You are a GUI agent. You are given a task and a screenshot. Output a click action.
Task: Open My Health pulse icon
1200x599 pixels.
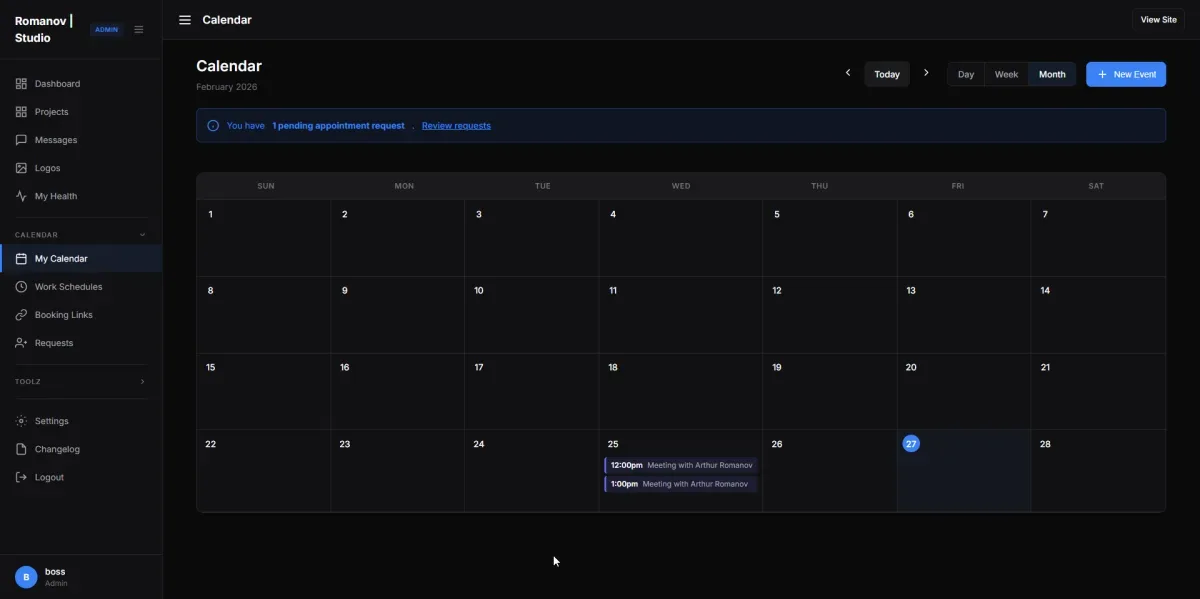[x=21, y=196]
